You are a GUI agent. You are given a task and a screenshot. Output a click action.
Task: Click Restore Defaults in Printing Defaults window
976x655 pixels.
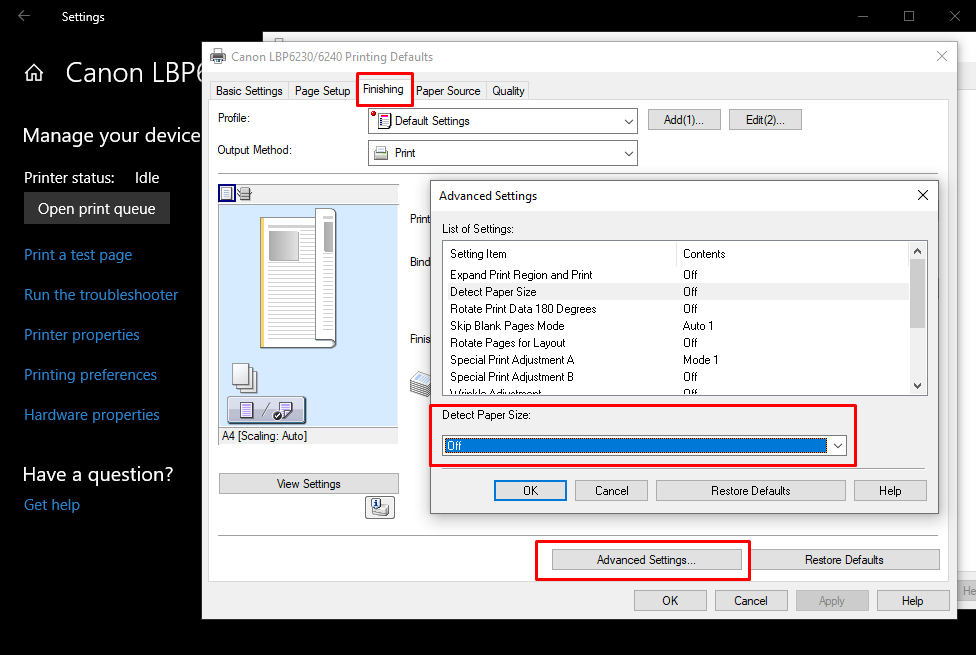coord(844,560)
